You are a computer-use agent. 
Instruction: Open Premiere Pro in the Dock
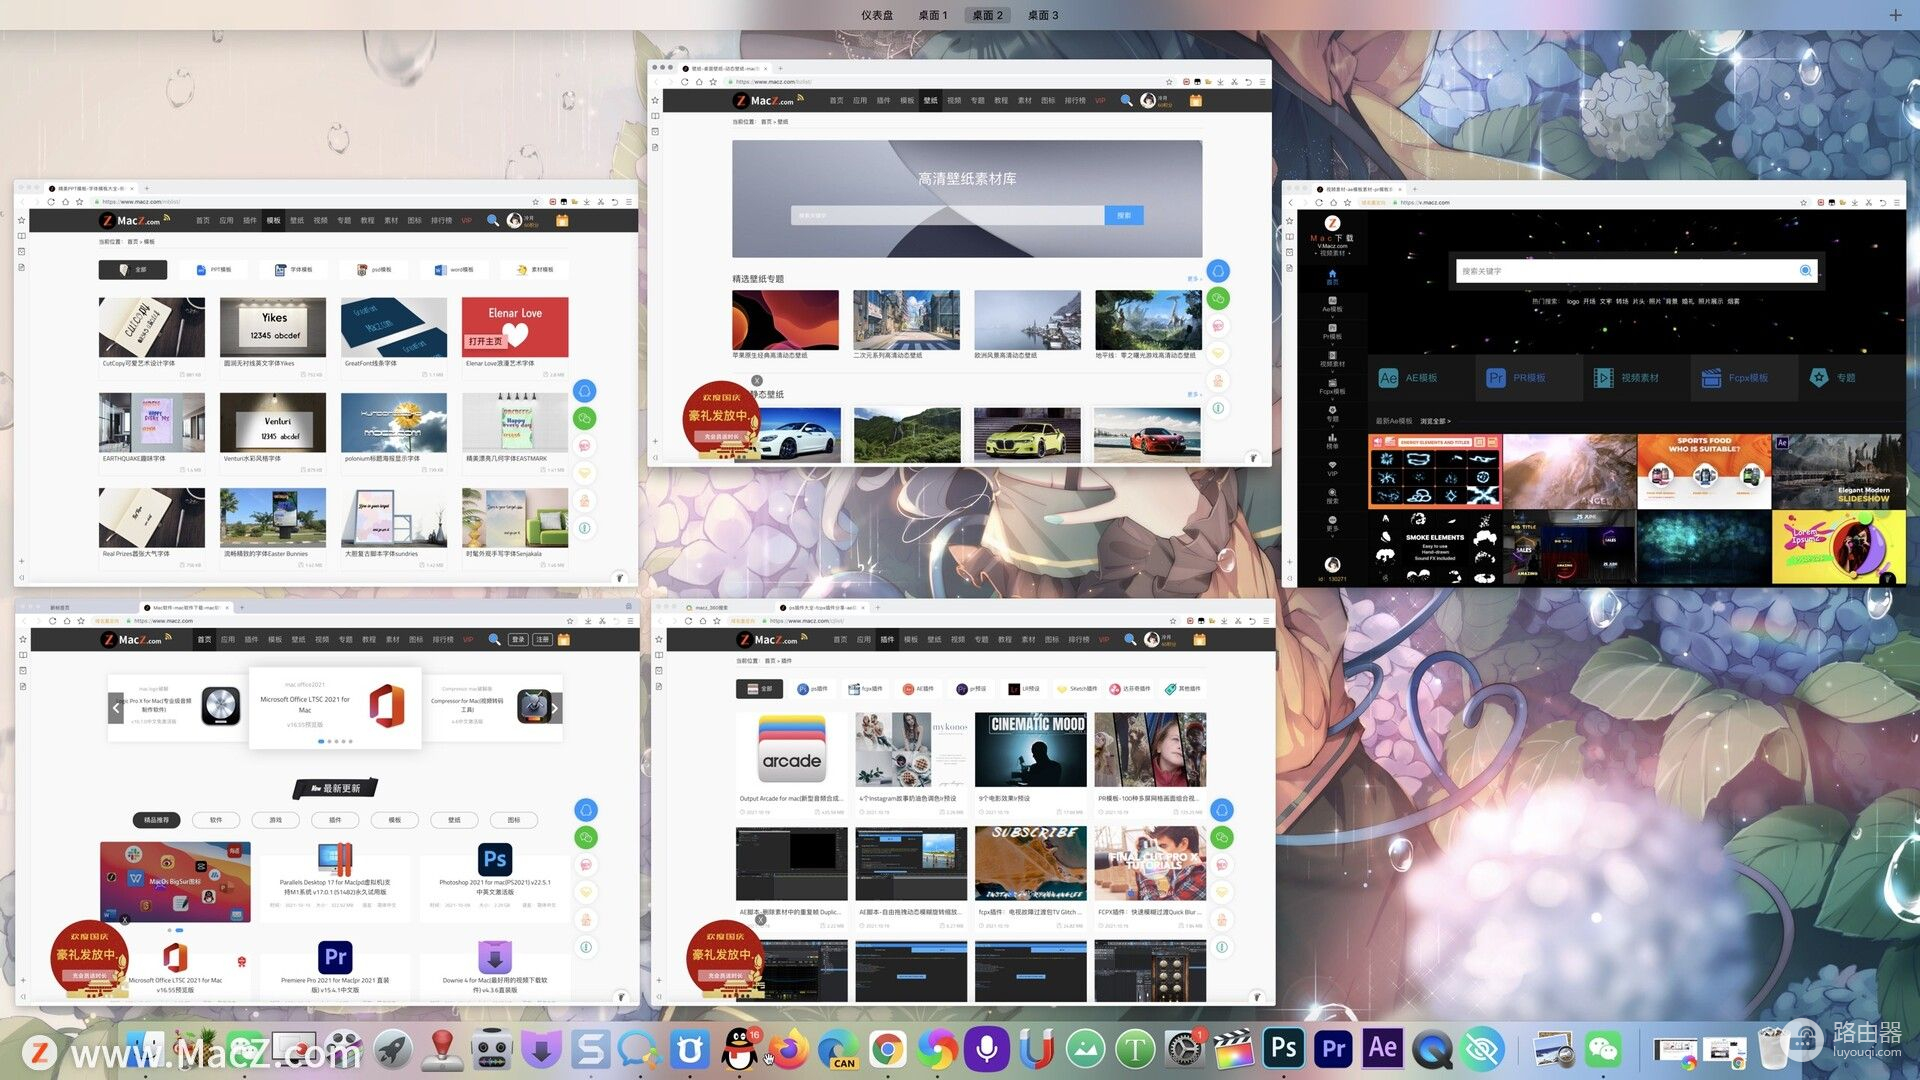[1333, 1048]
